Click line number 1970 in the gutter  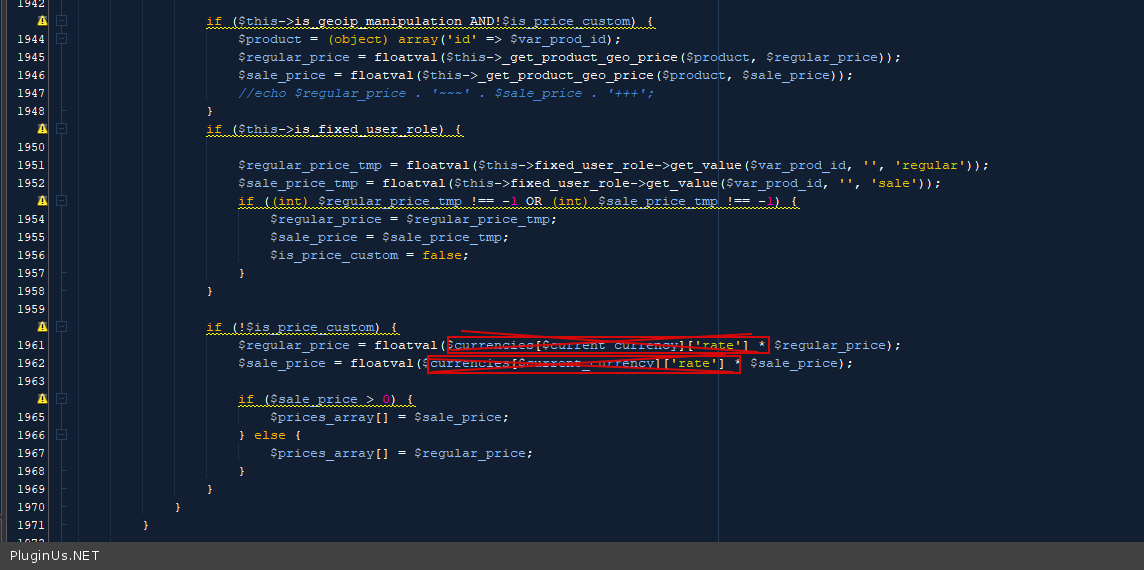pyautogui.click(x=31, y=507)
